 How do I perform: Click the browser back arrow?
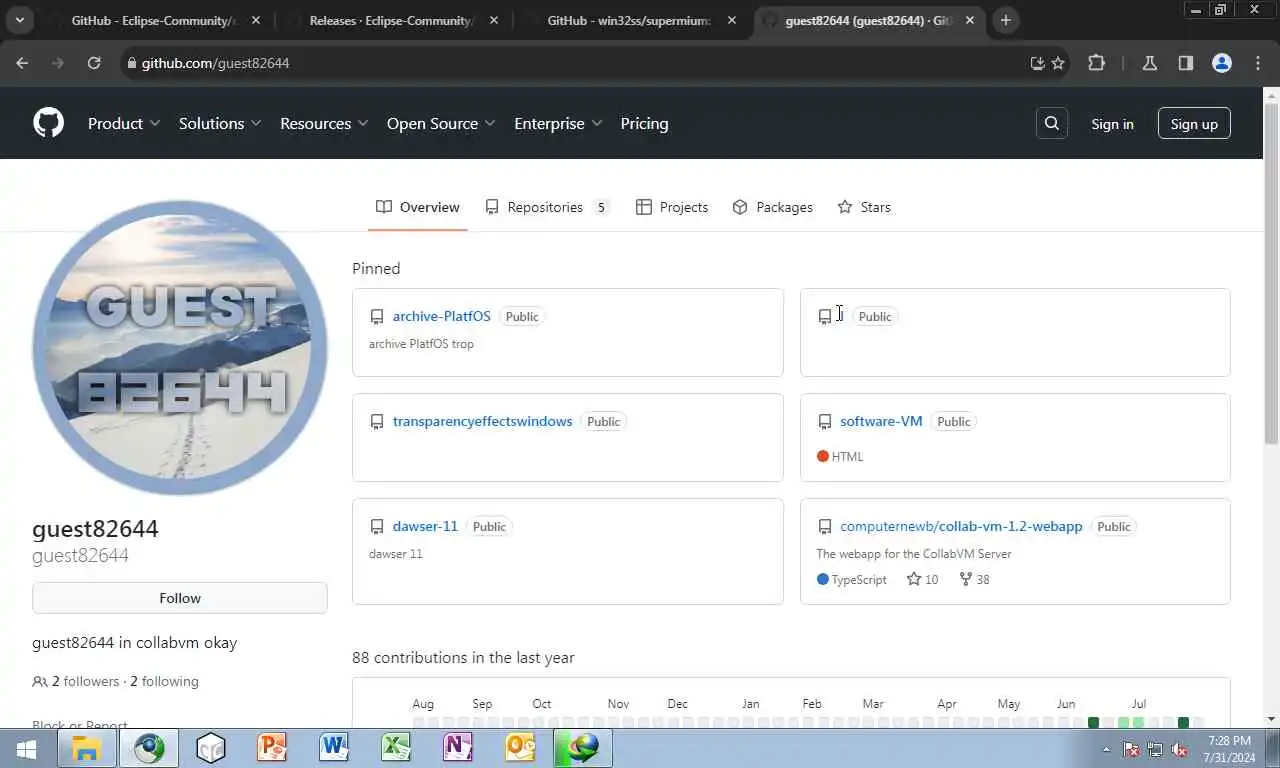click(x=22, y=63)
